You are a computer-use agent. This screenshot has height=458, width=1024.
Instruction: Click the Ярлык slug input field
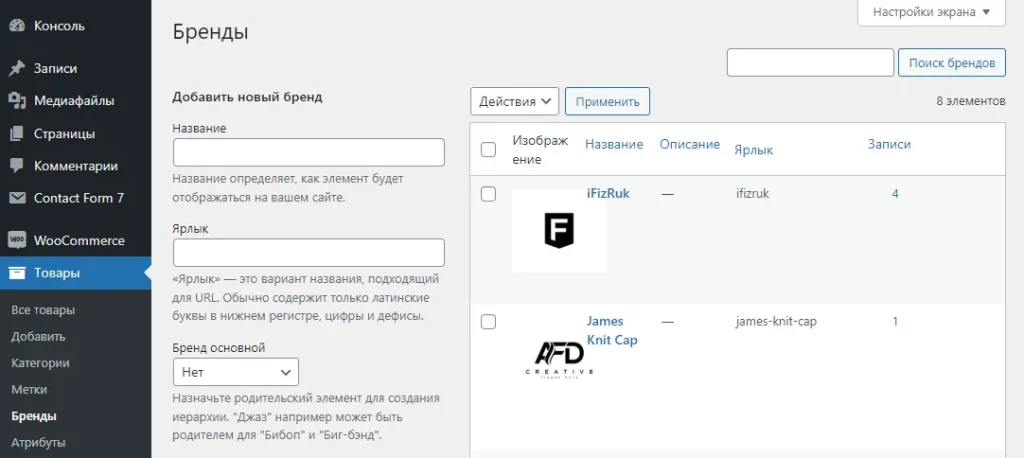coord(309,253)
